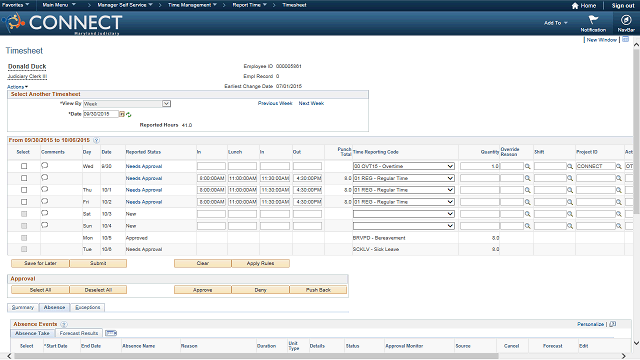Image resolution: width=640 pixels, height=360 pixels.
Task: Switch to the Exceptions tab
Action: 88,307
